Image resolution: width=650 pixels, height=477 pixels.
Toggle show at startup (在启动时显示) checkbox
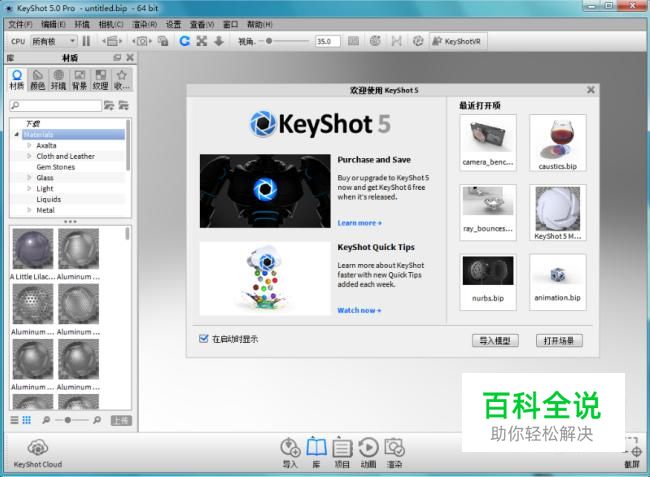click(203, 339)
